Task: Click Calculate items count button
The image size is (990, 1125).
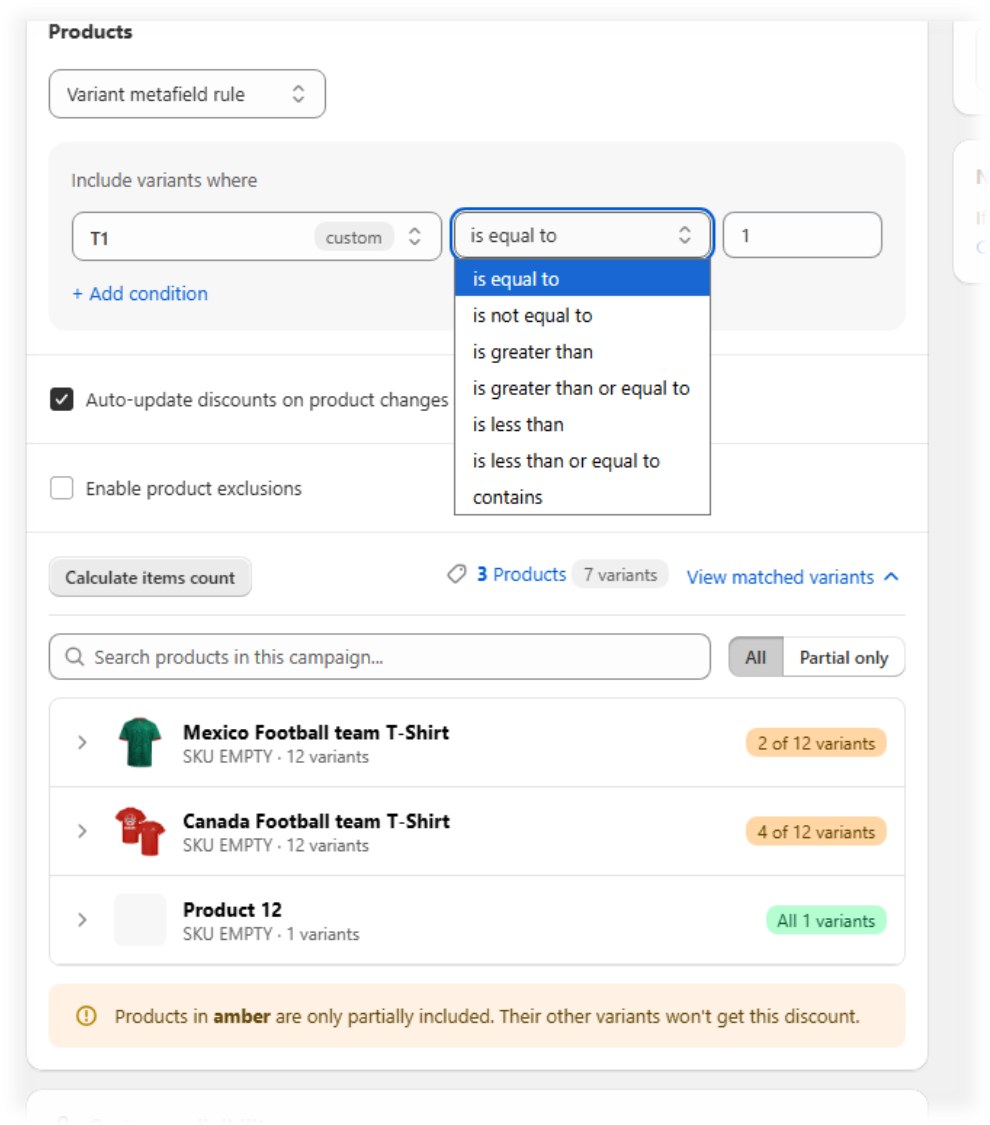Action: [x=150, y=577]
